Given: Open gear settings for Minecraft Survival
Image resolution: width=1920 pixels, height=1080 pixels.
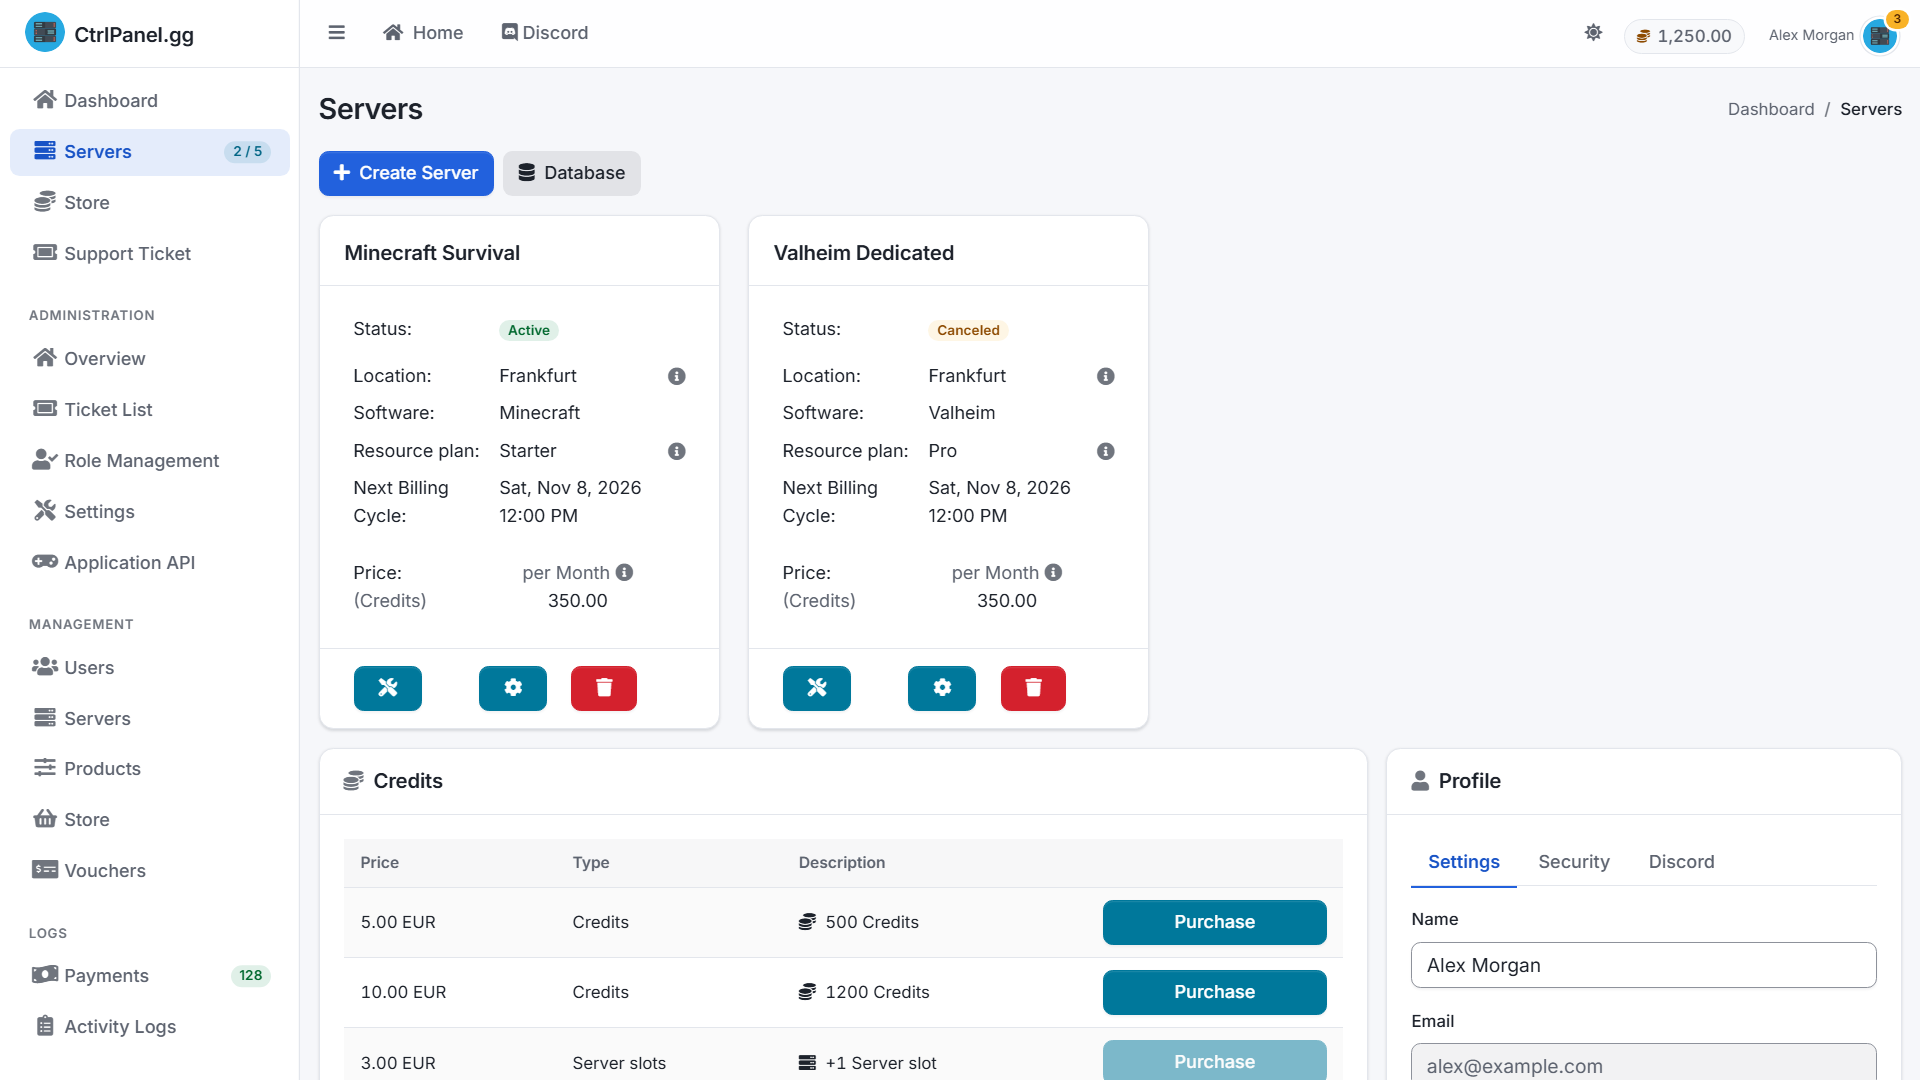Looking at the screenshot, I should tap(513, 688).
